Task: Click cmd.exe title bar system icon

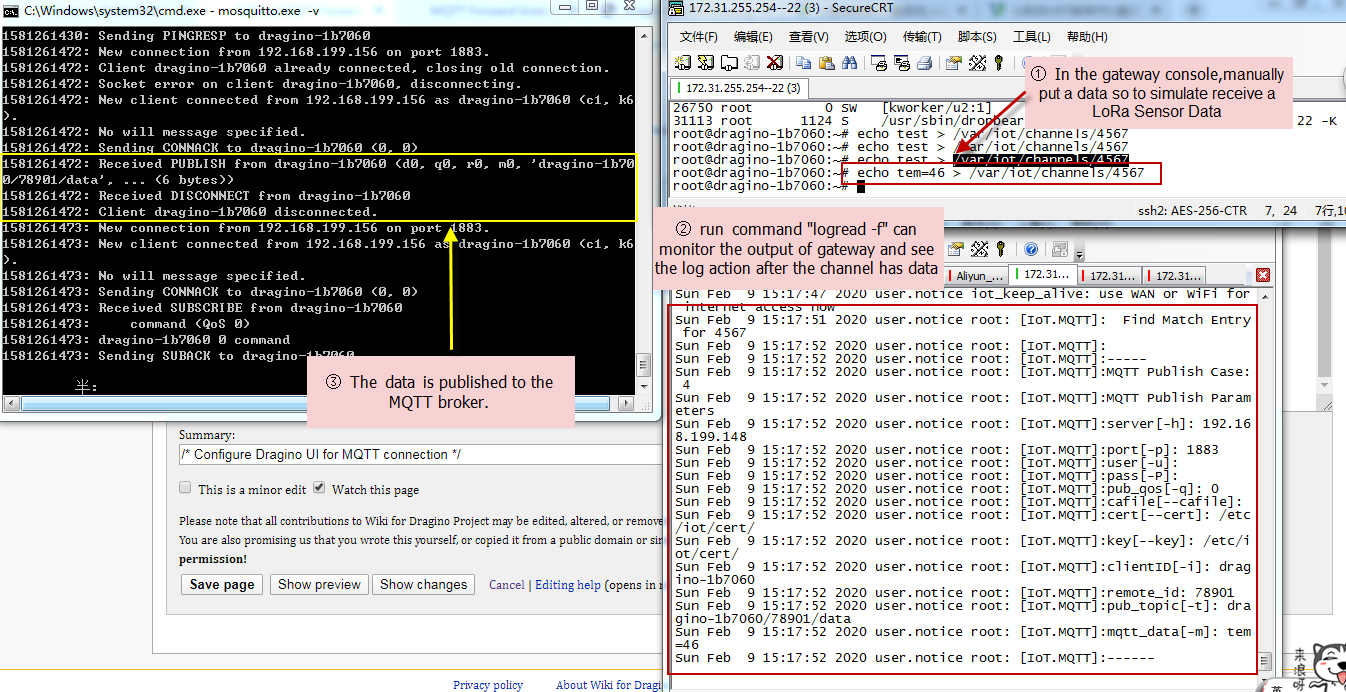Action: click(11, 9)
